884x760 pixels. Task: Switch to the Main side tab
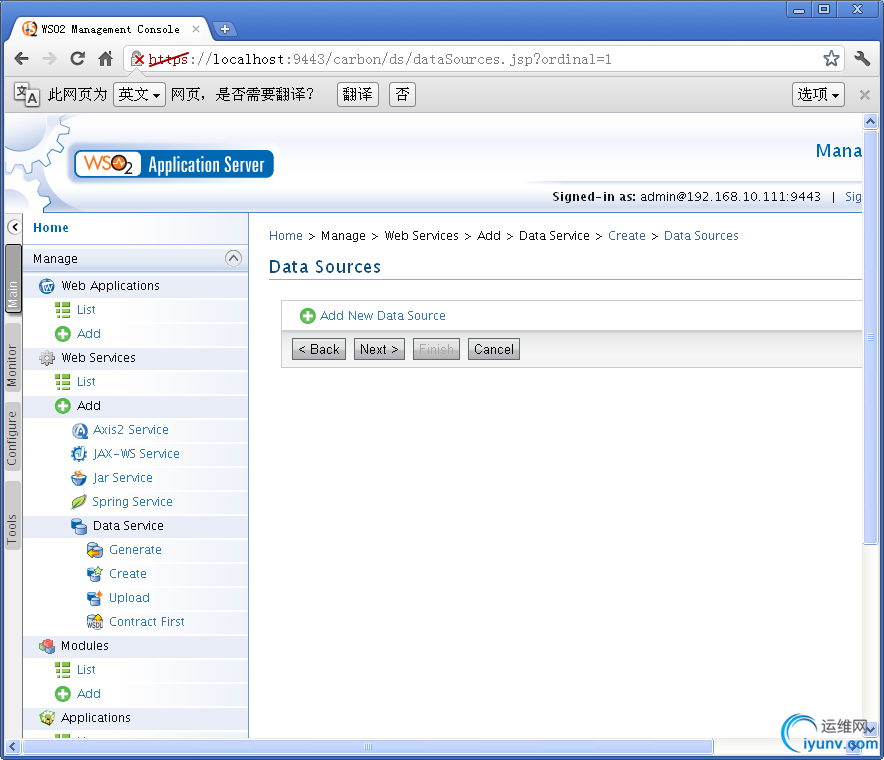point(13,279)
